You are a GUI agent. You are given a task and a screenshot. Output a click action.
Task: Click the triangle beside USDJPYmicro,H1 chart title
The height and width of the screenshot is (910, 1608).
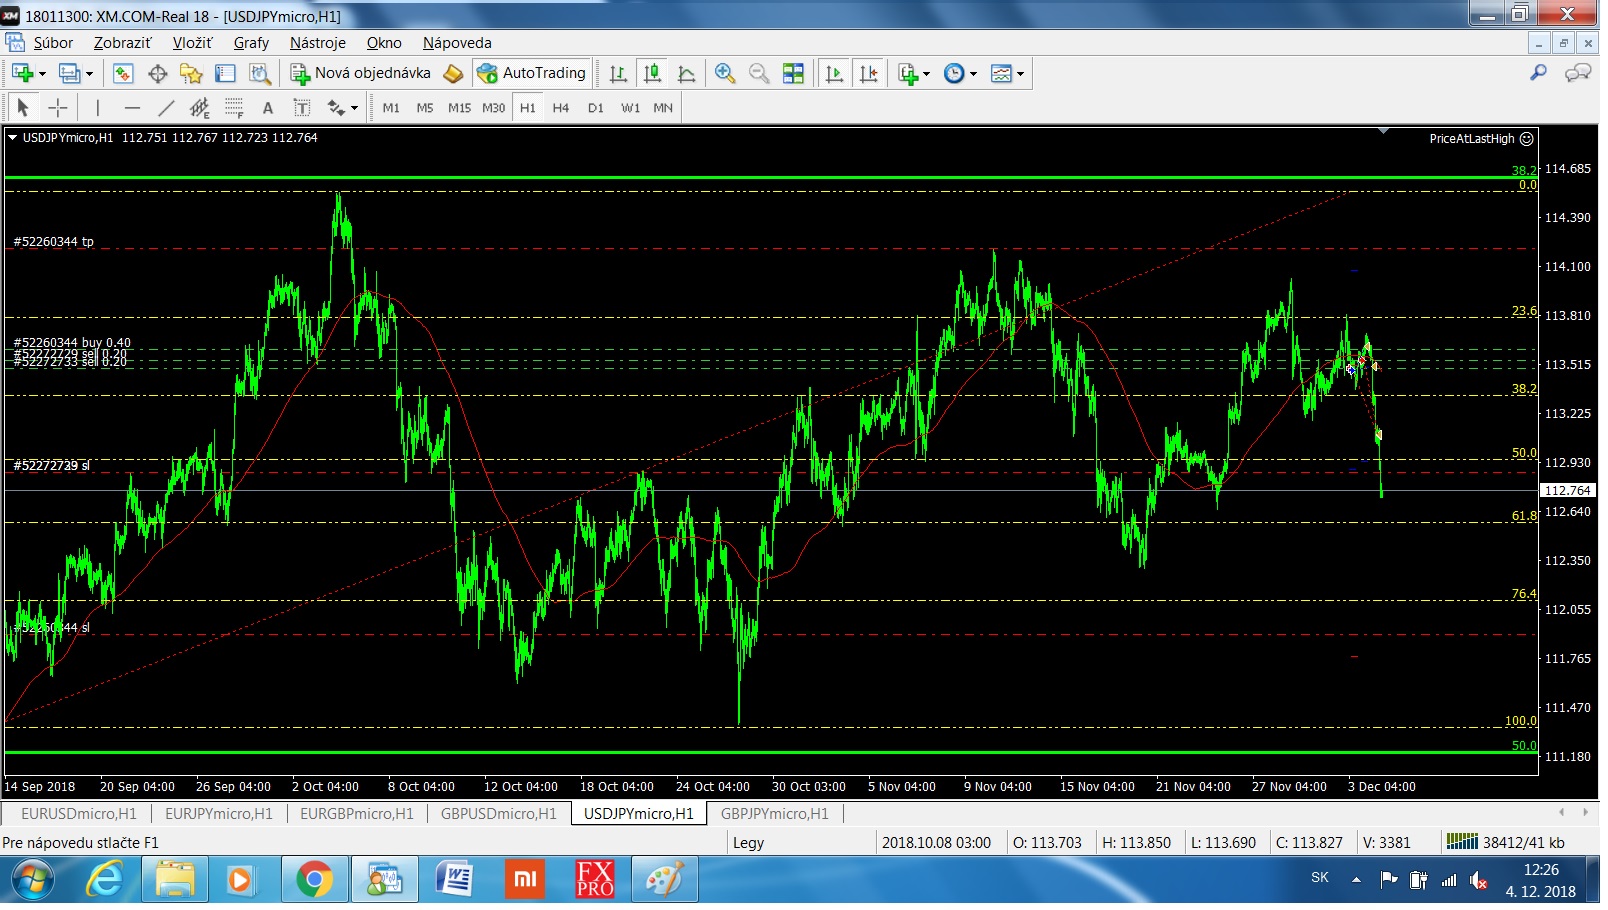[12, 138]
